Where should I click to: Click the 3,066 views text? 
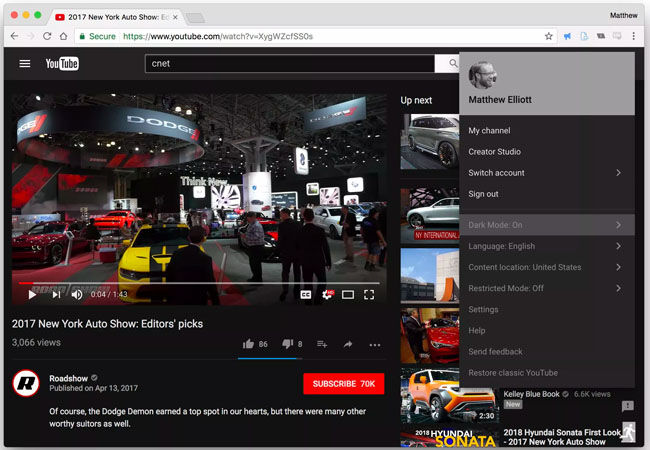pyautogui.click(x=36, y=342)
